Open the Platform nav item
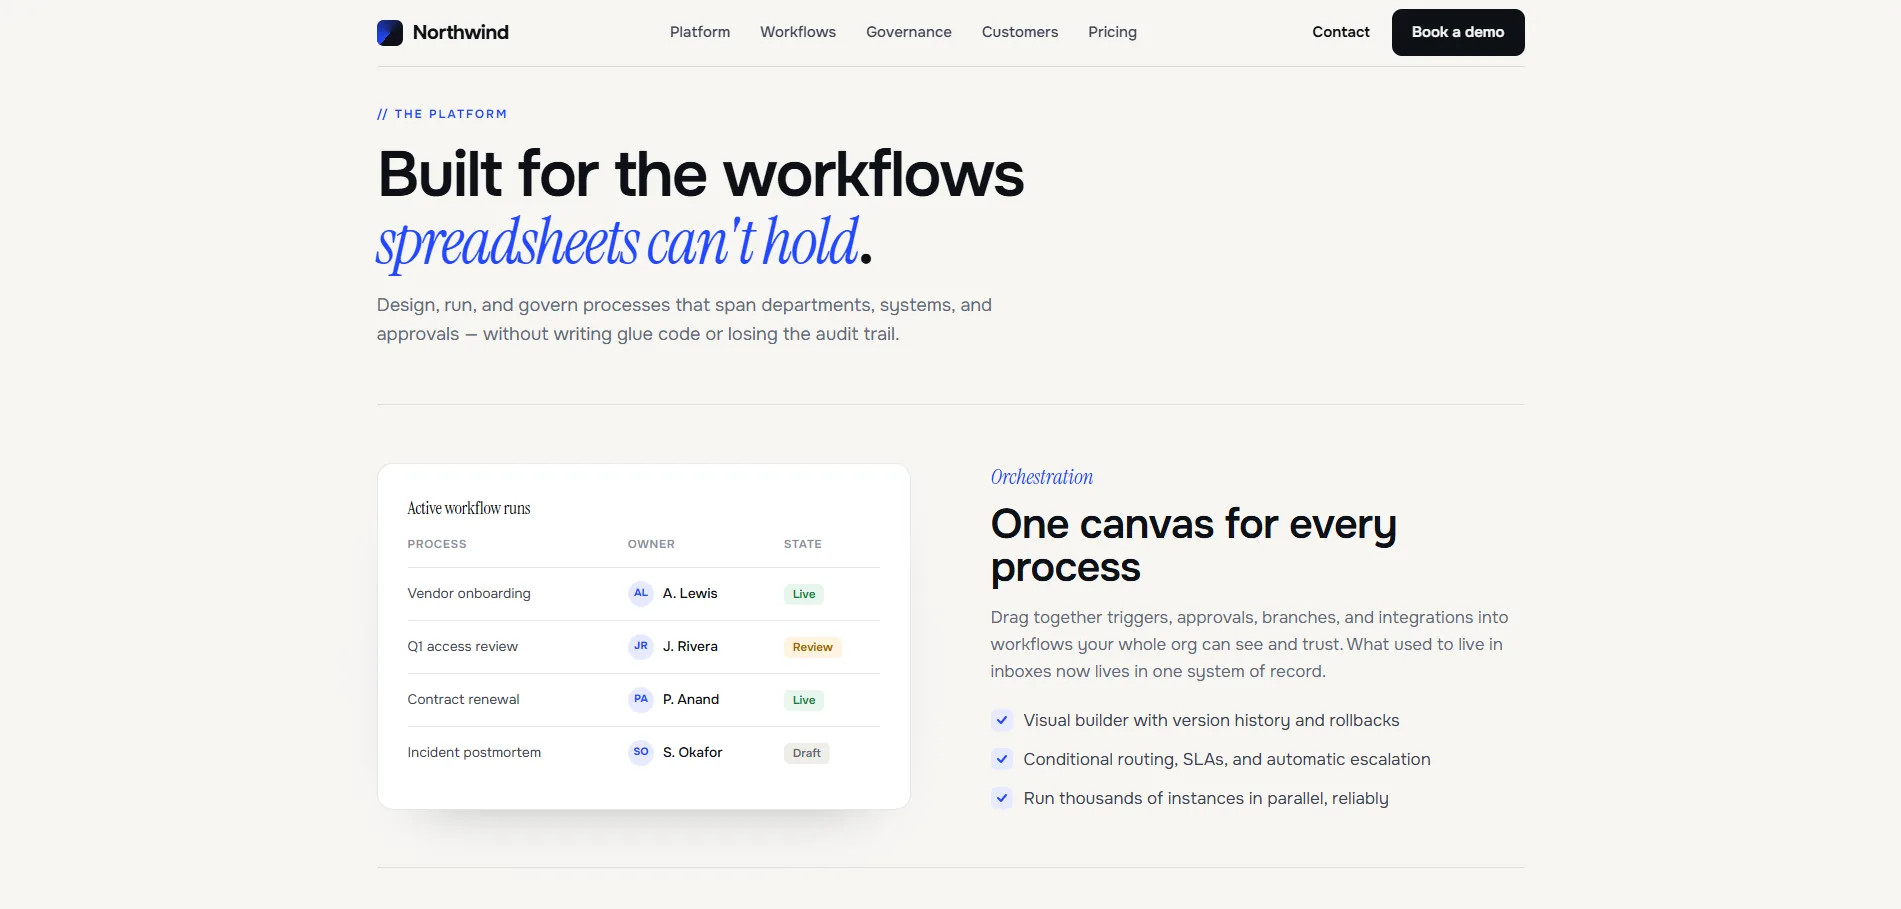This screenshot has height=909, width=1901. click(x=700, y=32)
